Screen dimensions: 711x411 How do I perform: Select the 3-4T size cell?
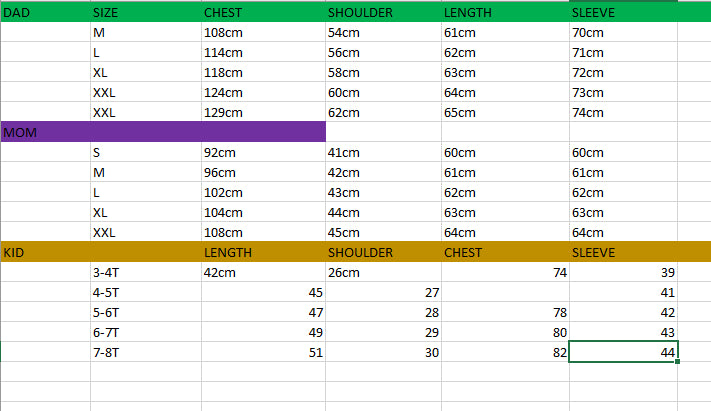point(145,272)
